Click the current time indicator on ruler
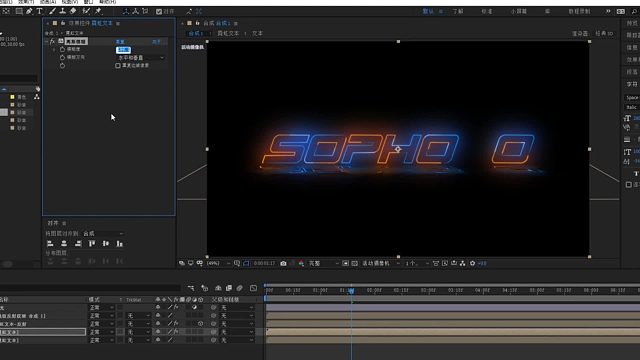 [351, 291]
